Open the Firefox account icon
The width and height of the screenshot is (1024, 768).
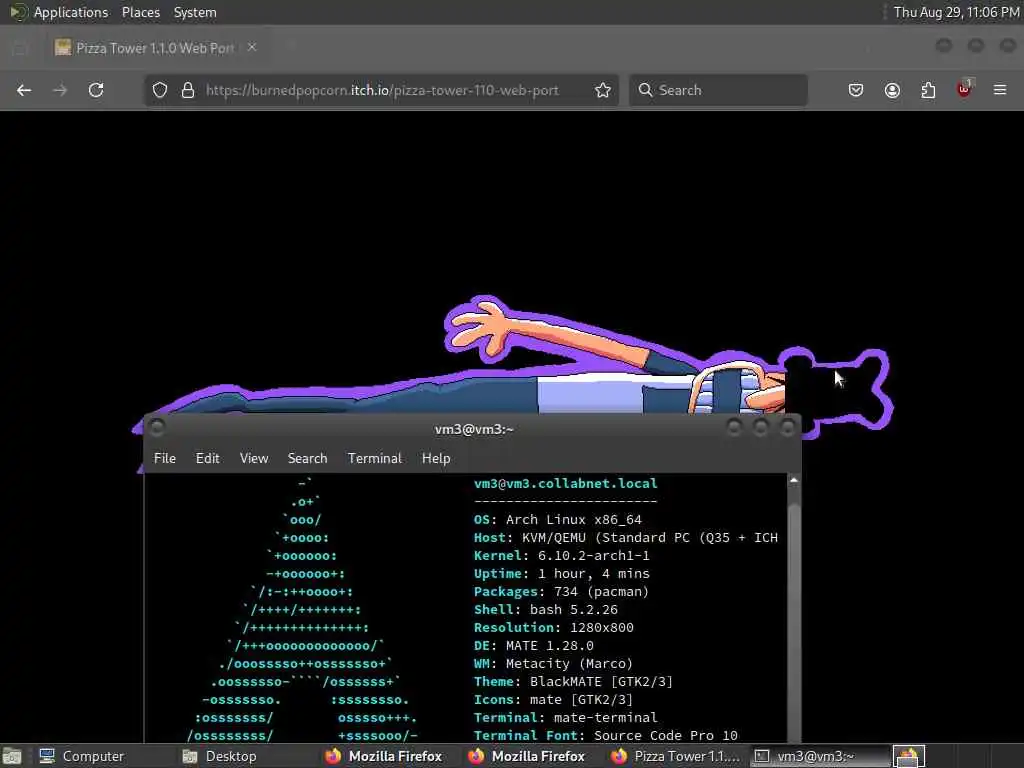[892, 90]
